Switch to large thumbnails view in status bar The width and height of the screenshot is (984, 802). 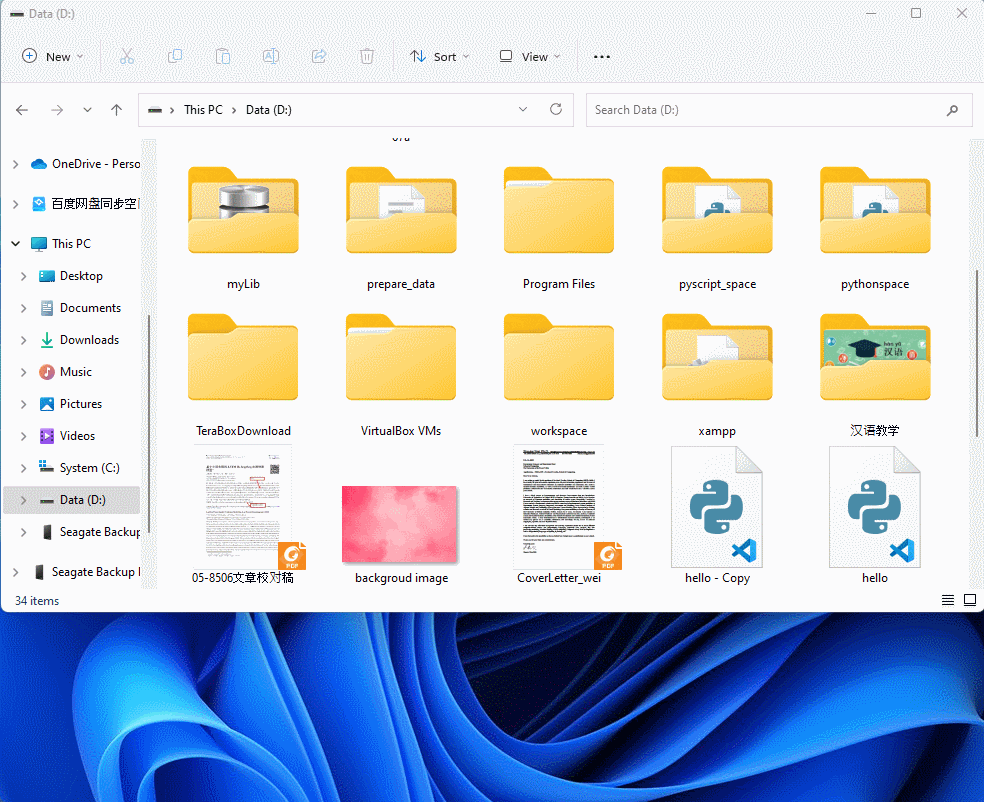969,600
